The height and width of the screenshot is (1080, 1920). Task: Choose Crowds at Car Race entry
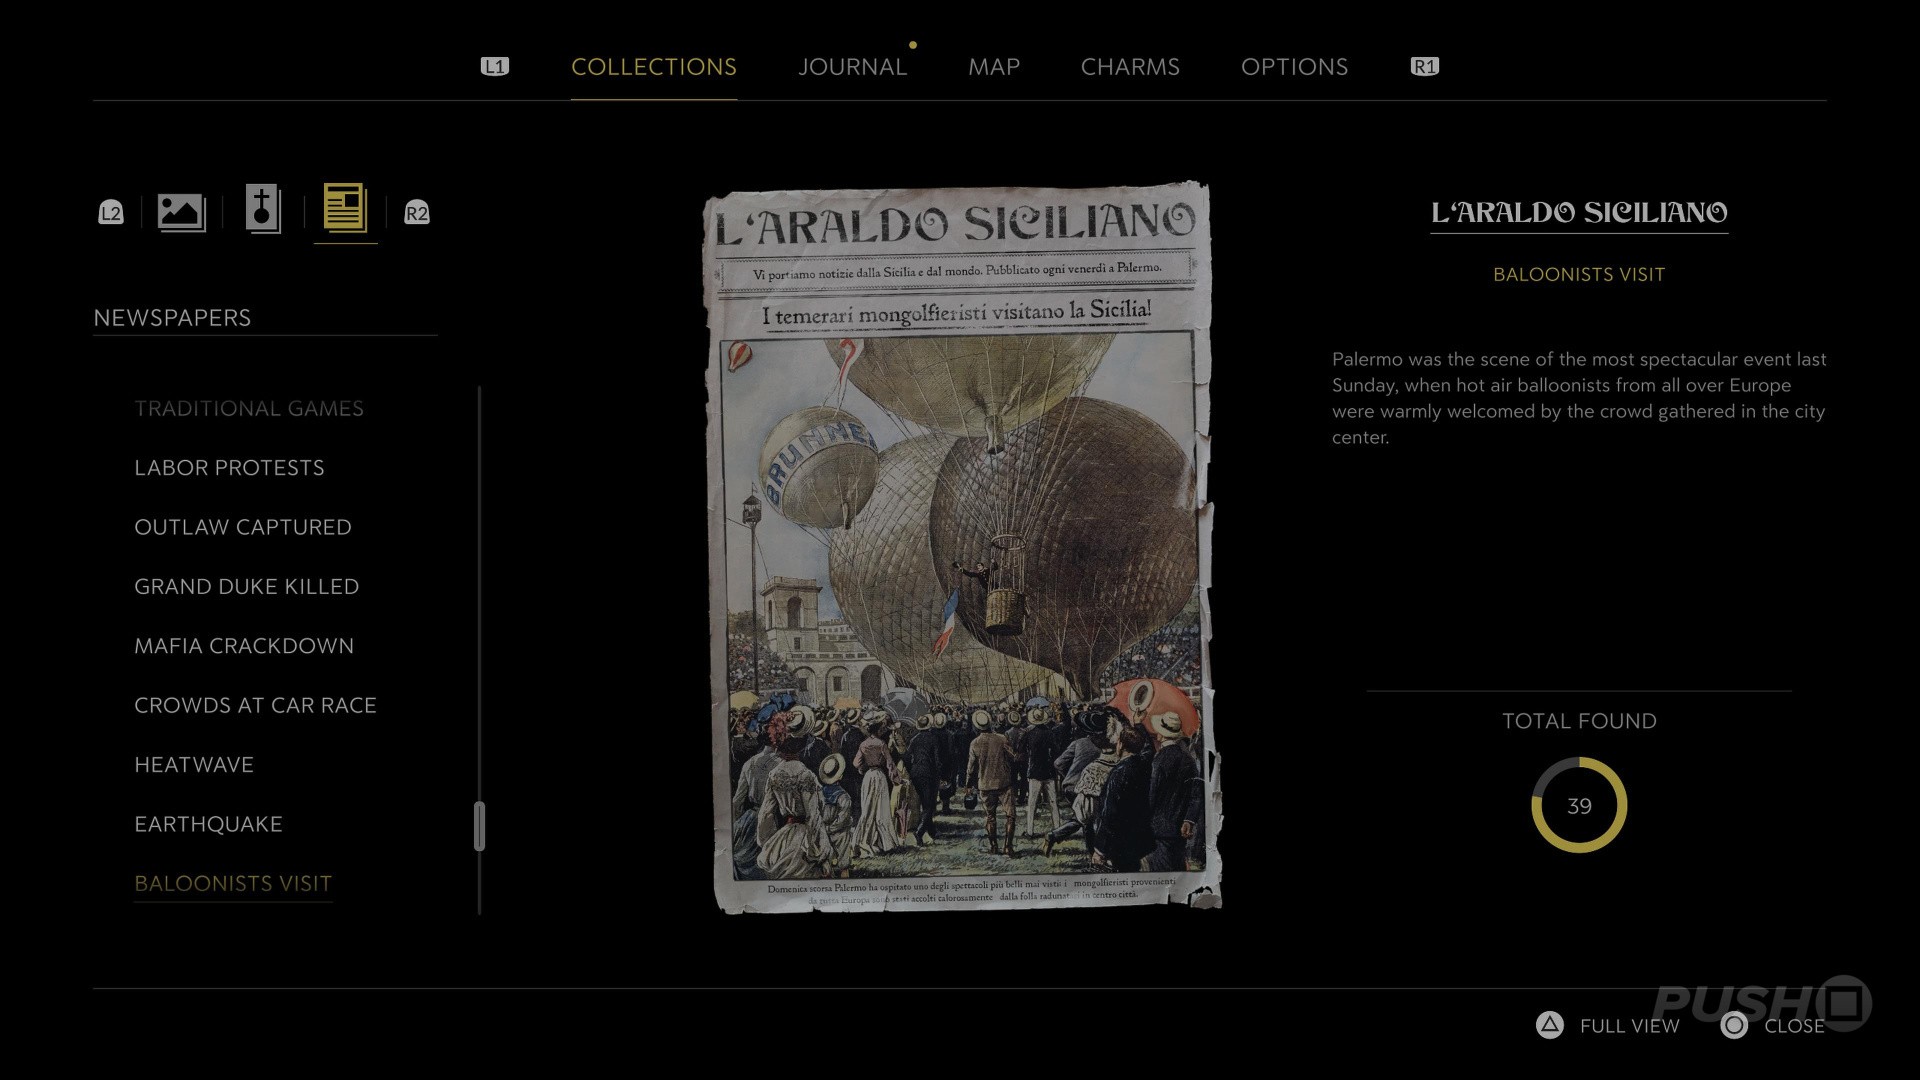255,705
